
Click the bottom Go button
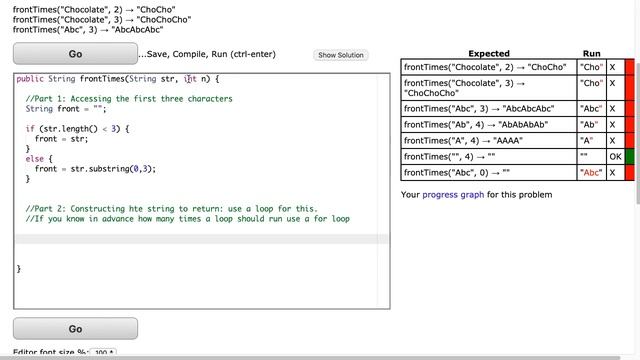[76, 329]
